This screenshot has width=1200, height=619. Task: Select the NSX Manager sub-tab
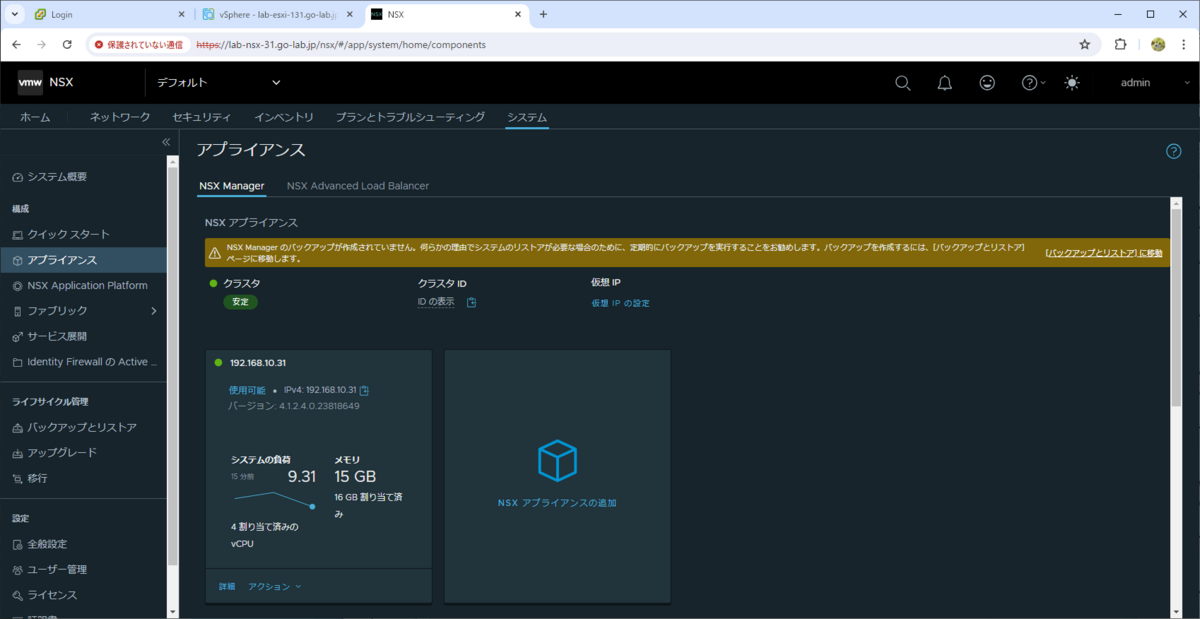coord(232,186)
